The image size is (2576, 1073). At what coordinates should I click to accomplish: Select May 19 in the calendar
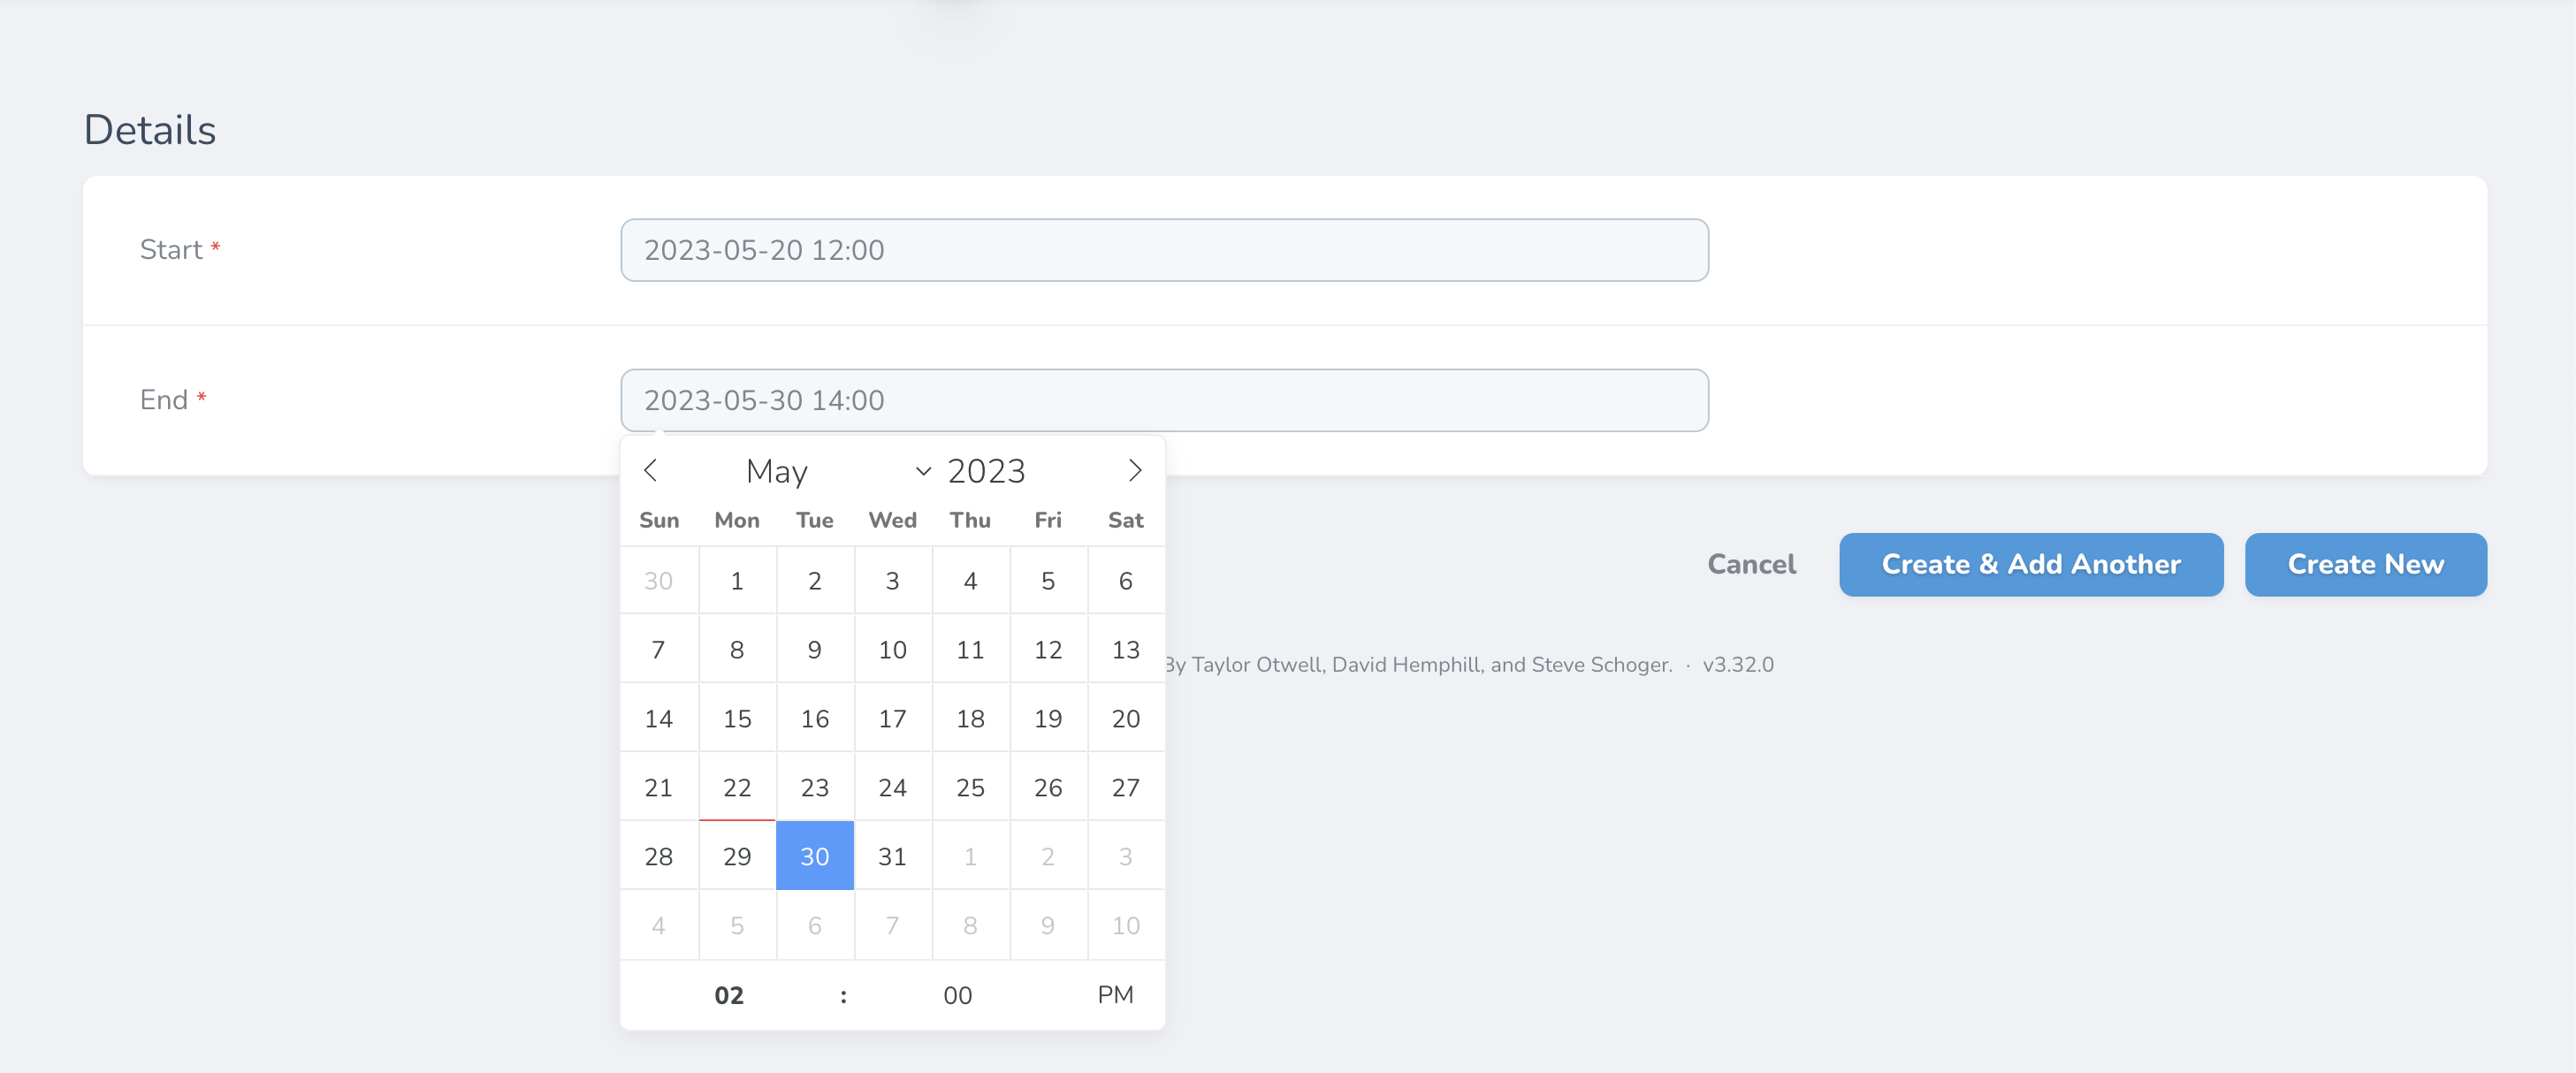(1048, 719)
